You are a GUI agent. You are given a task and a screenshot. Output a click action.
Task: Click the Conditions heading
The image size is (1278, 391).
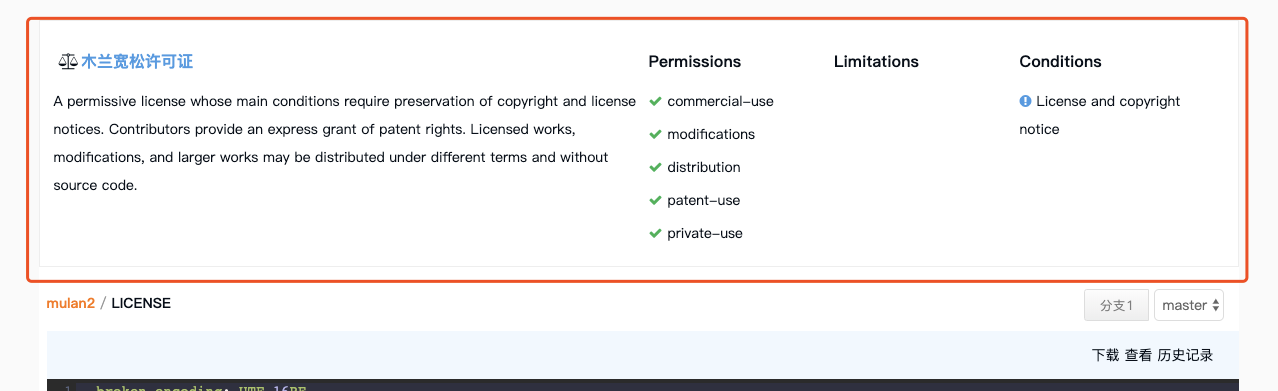click(x=1060, y=62)
